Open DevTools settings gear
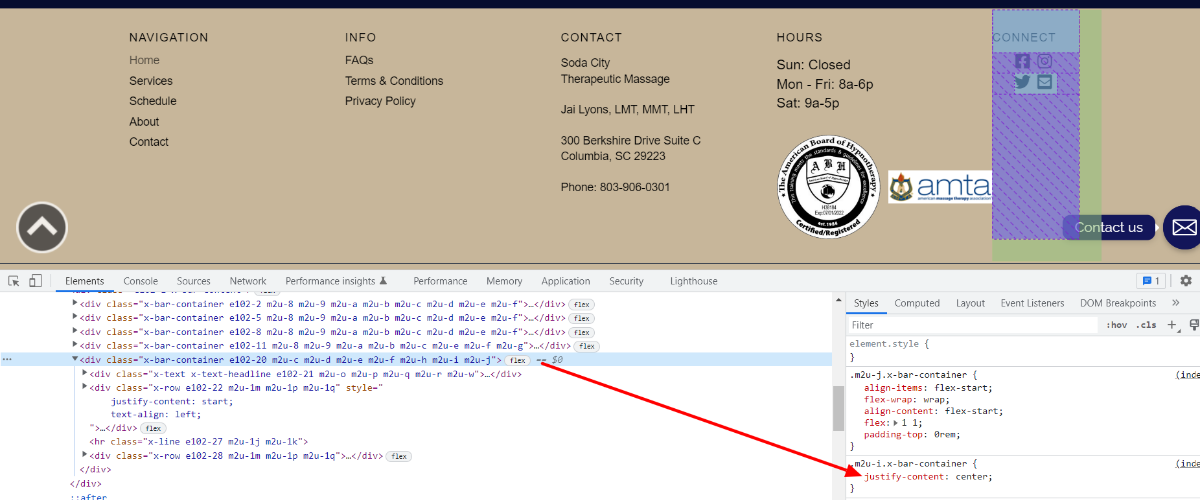Viewport: 1200px width, 500px height. pyautogui.click(x=1186, y=281)
